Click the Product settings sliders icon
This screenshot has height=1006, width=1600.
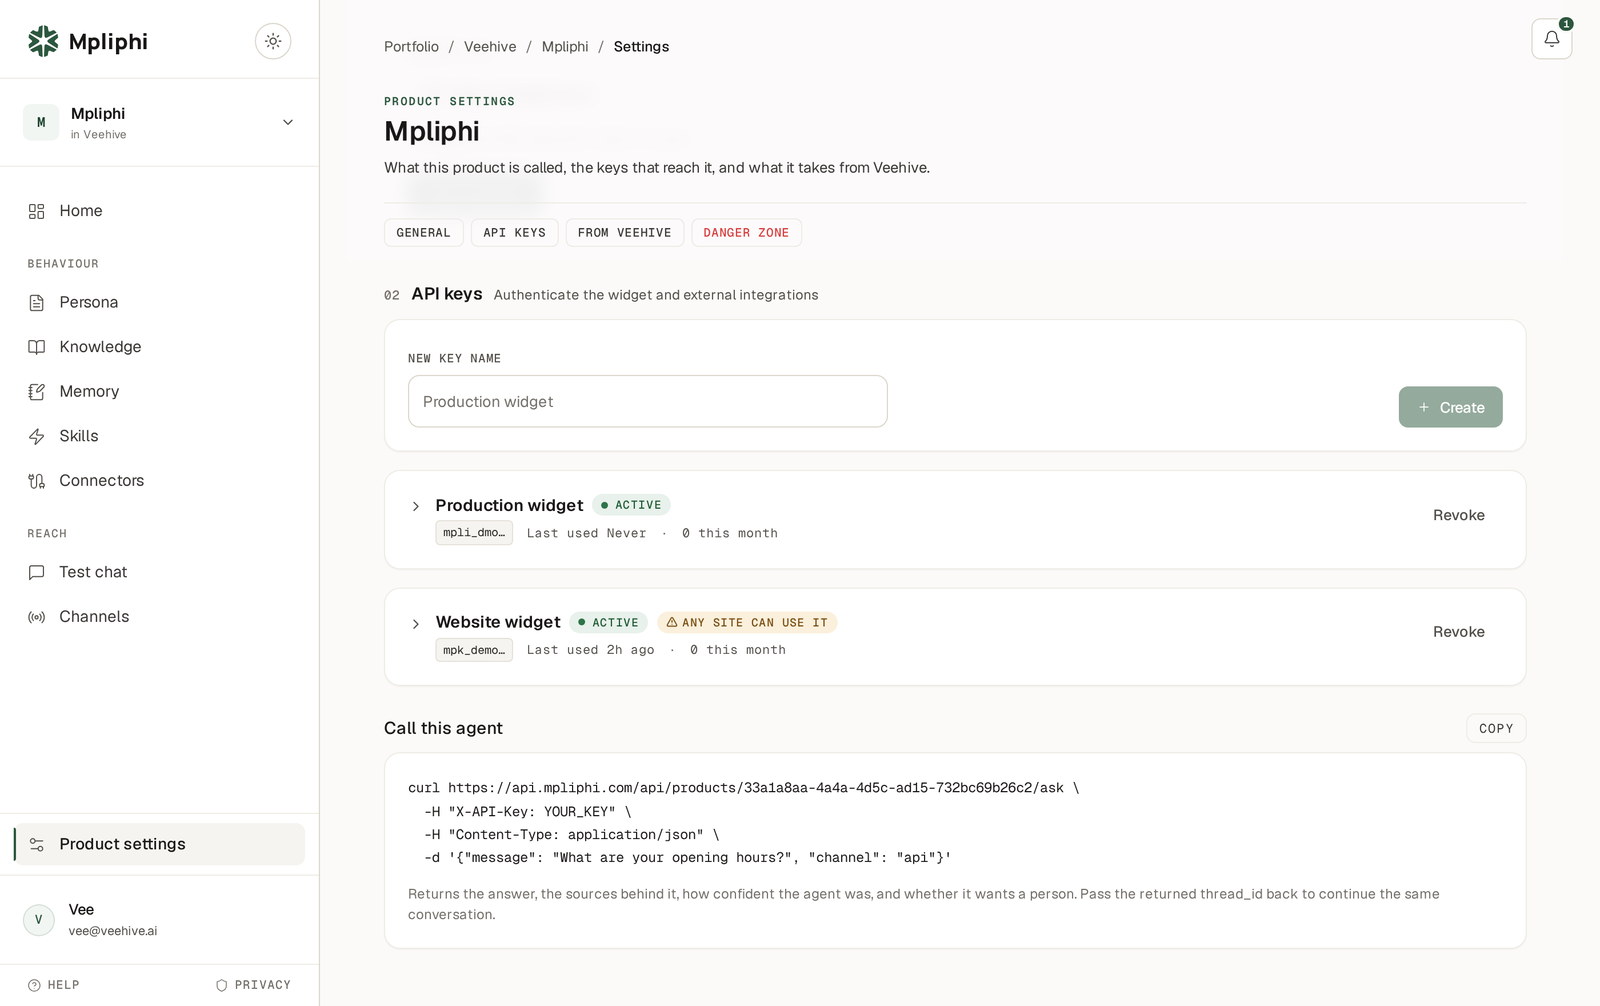pyautogui.click(x=37, y=845)
